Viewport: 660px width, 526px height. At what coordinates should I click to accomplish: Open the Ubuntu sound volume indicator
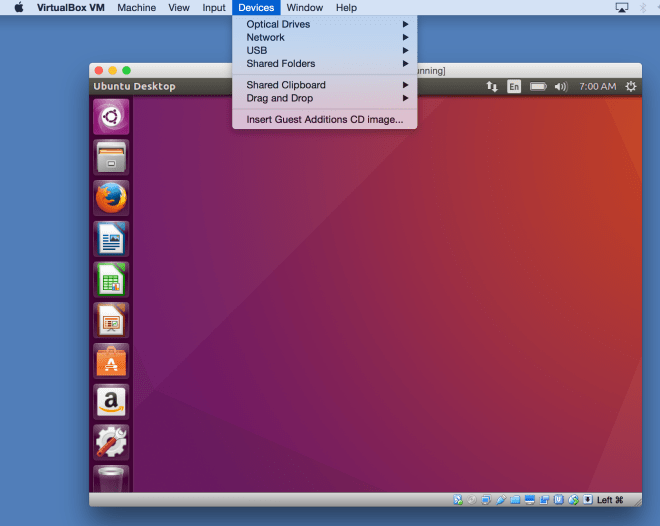pos(561,87)
